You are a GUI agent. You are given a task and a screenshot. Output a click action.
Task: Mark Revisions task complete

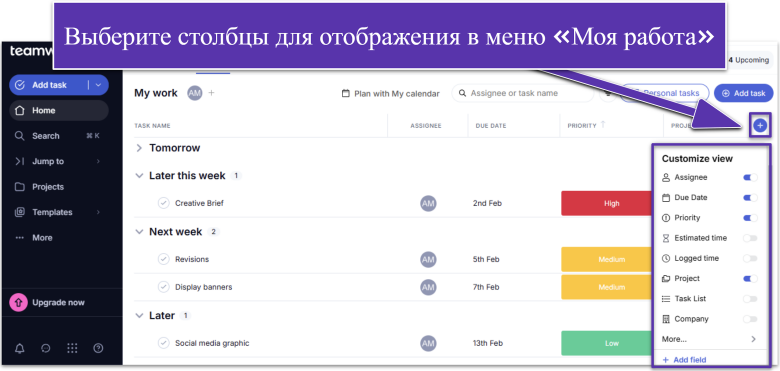point(163,259)
